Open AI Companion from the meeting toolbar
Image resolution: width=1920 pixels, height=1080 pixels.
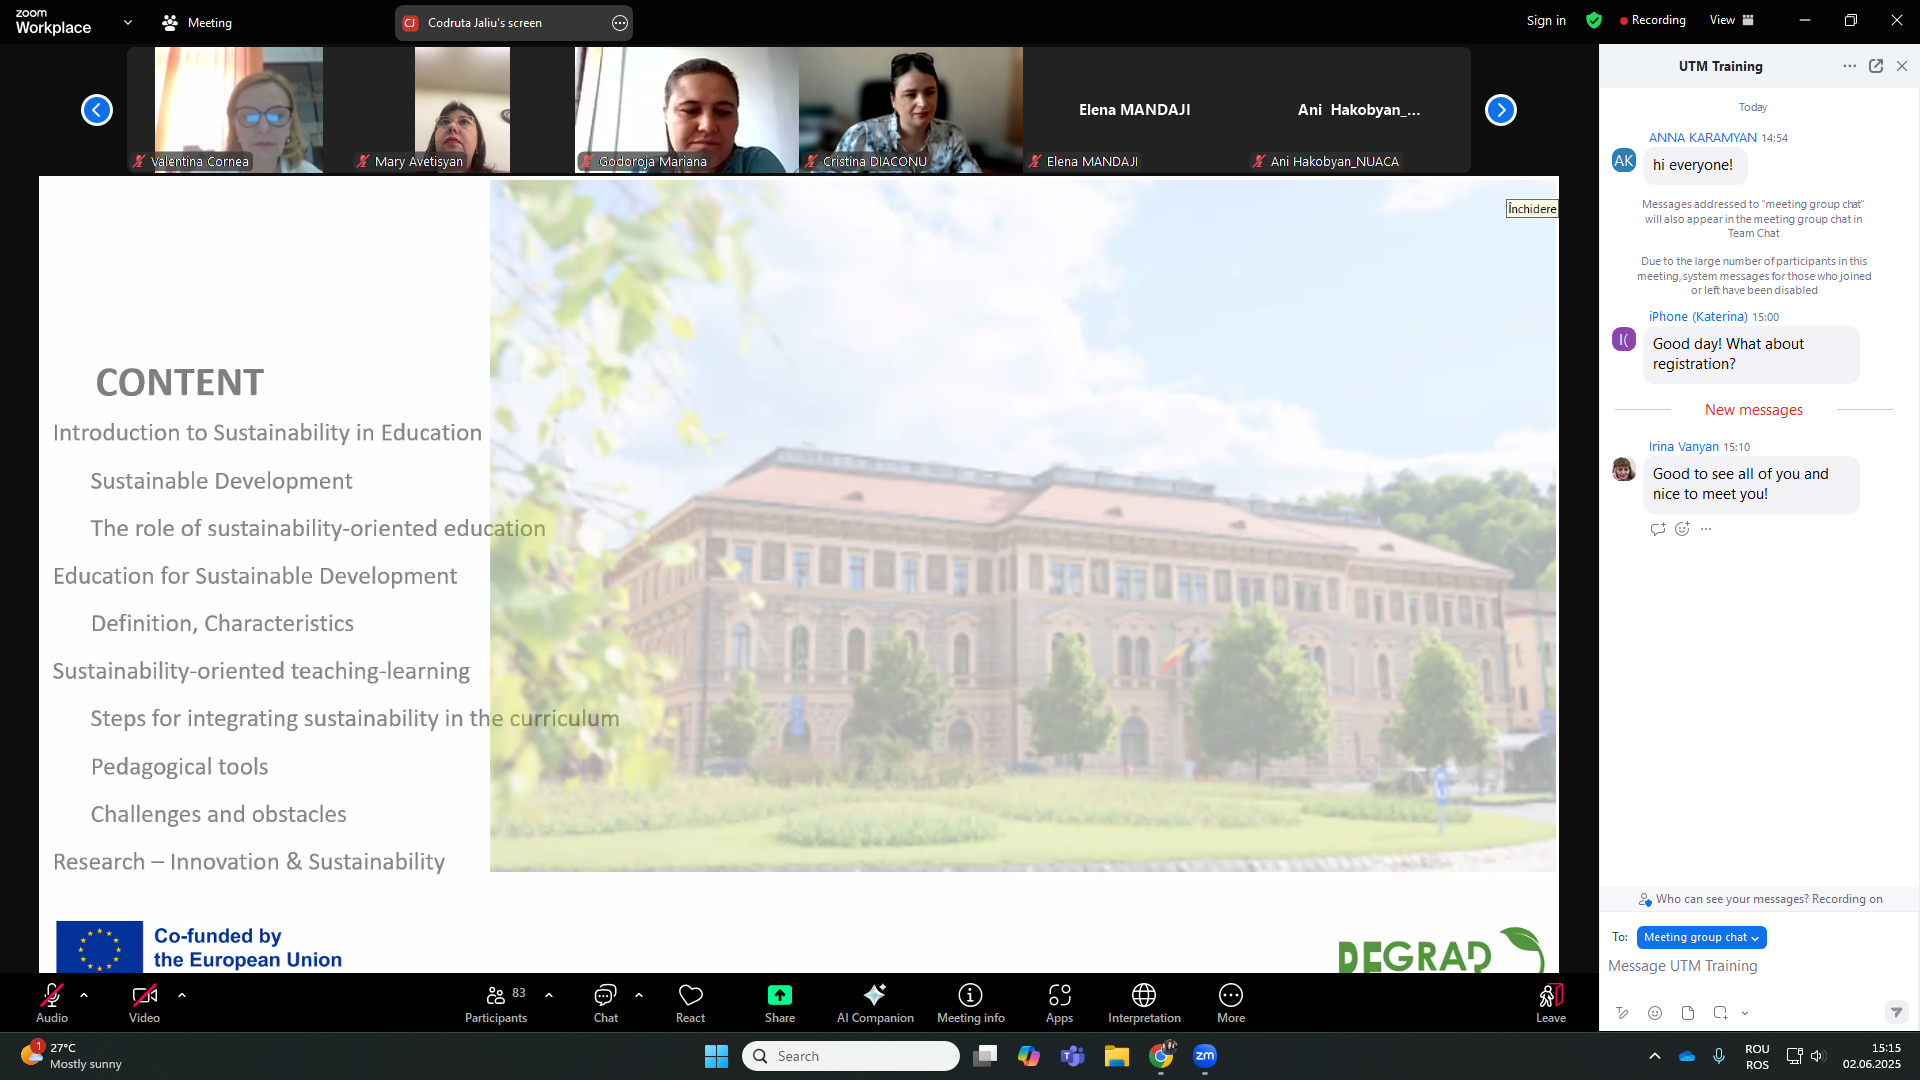pos(874,1002)
